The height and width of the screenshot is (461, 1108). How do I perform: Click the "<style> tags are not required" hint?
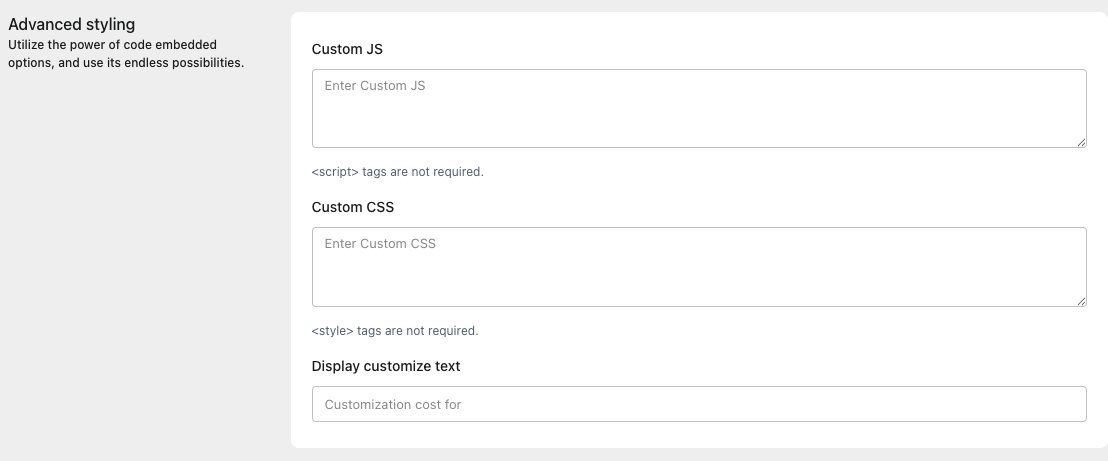pos(395,330)
